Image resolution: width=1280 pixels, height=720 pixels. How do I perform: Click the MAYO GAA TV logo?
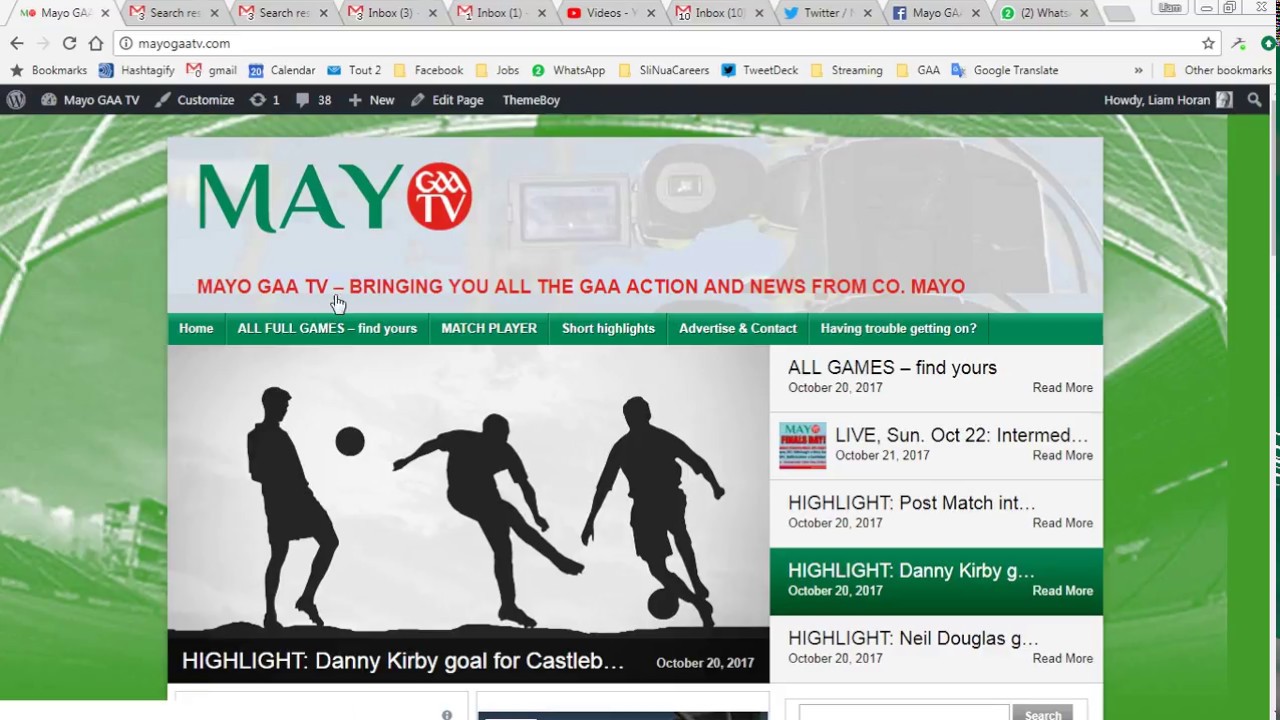(x=335, y=197)
